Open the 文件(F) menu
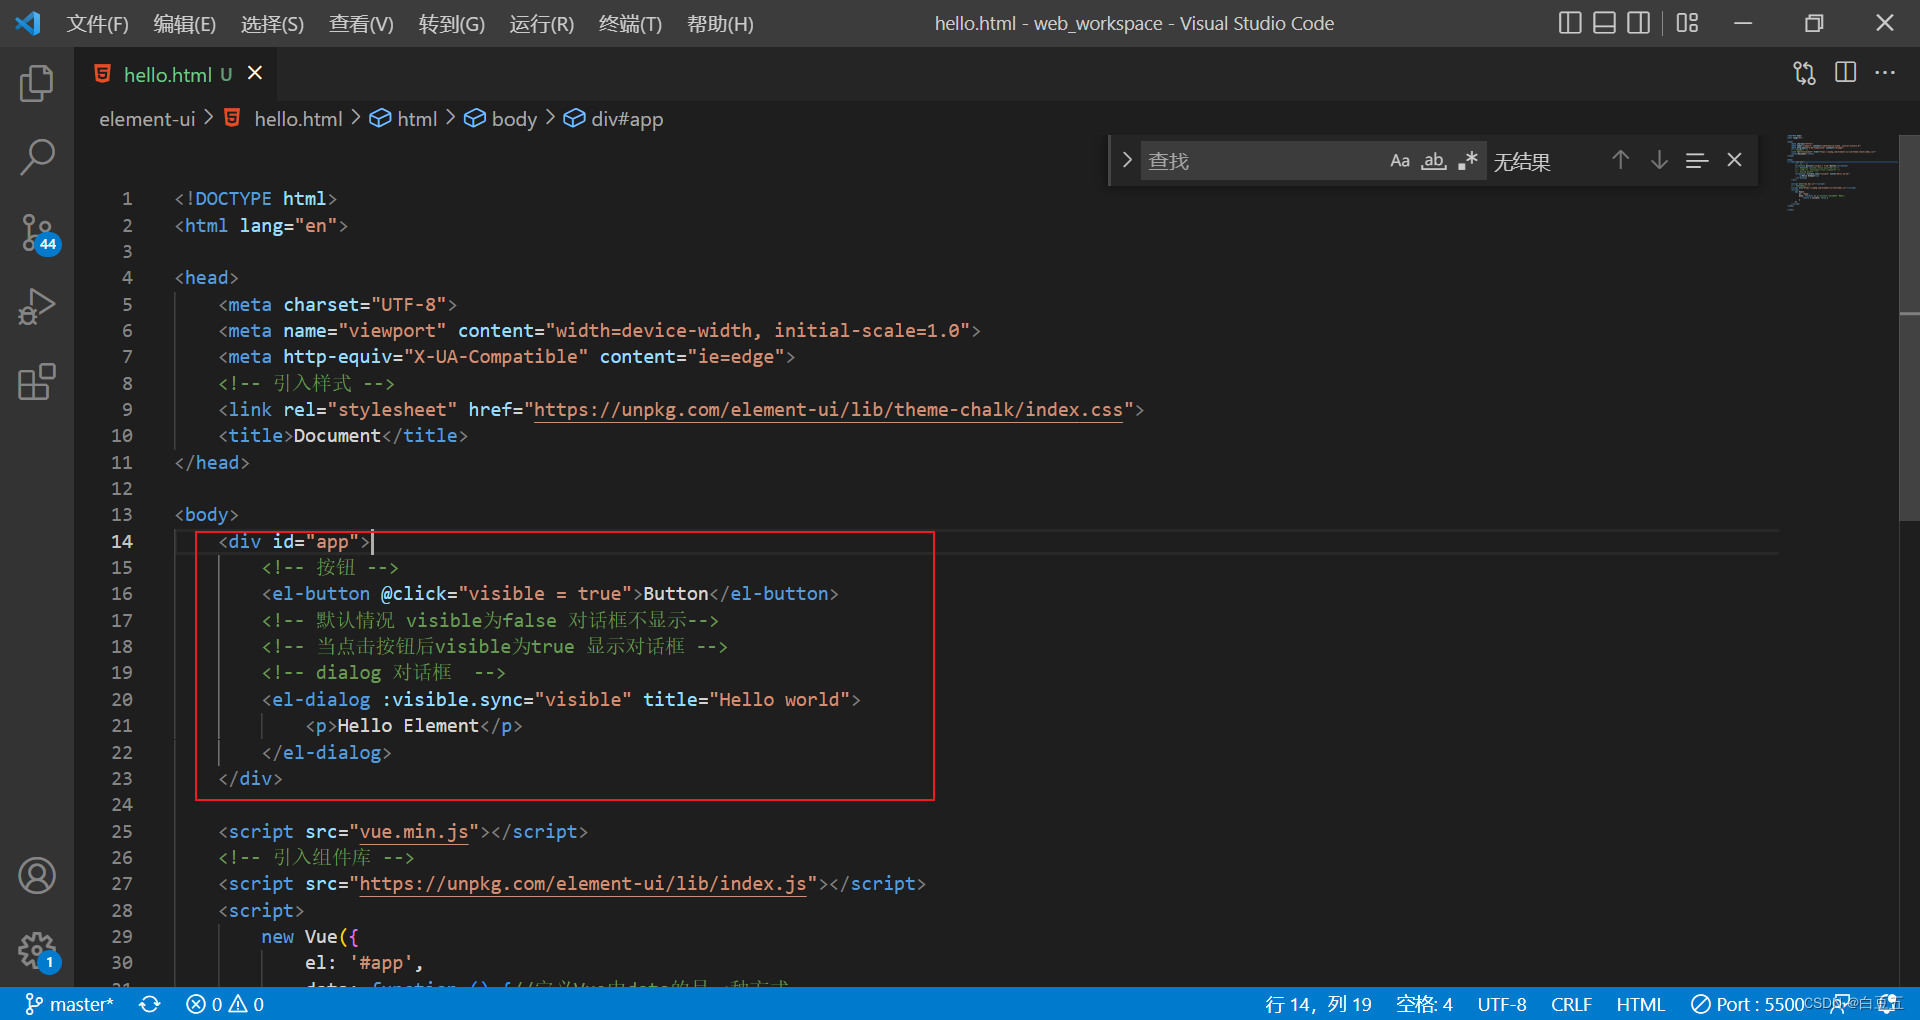This screenshot has height=1020, width=1920. click(x=98, y=23)
